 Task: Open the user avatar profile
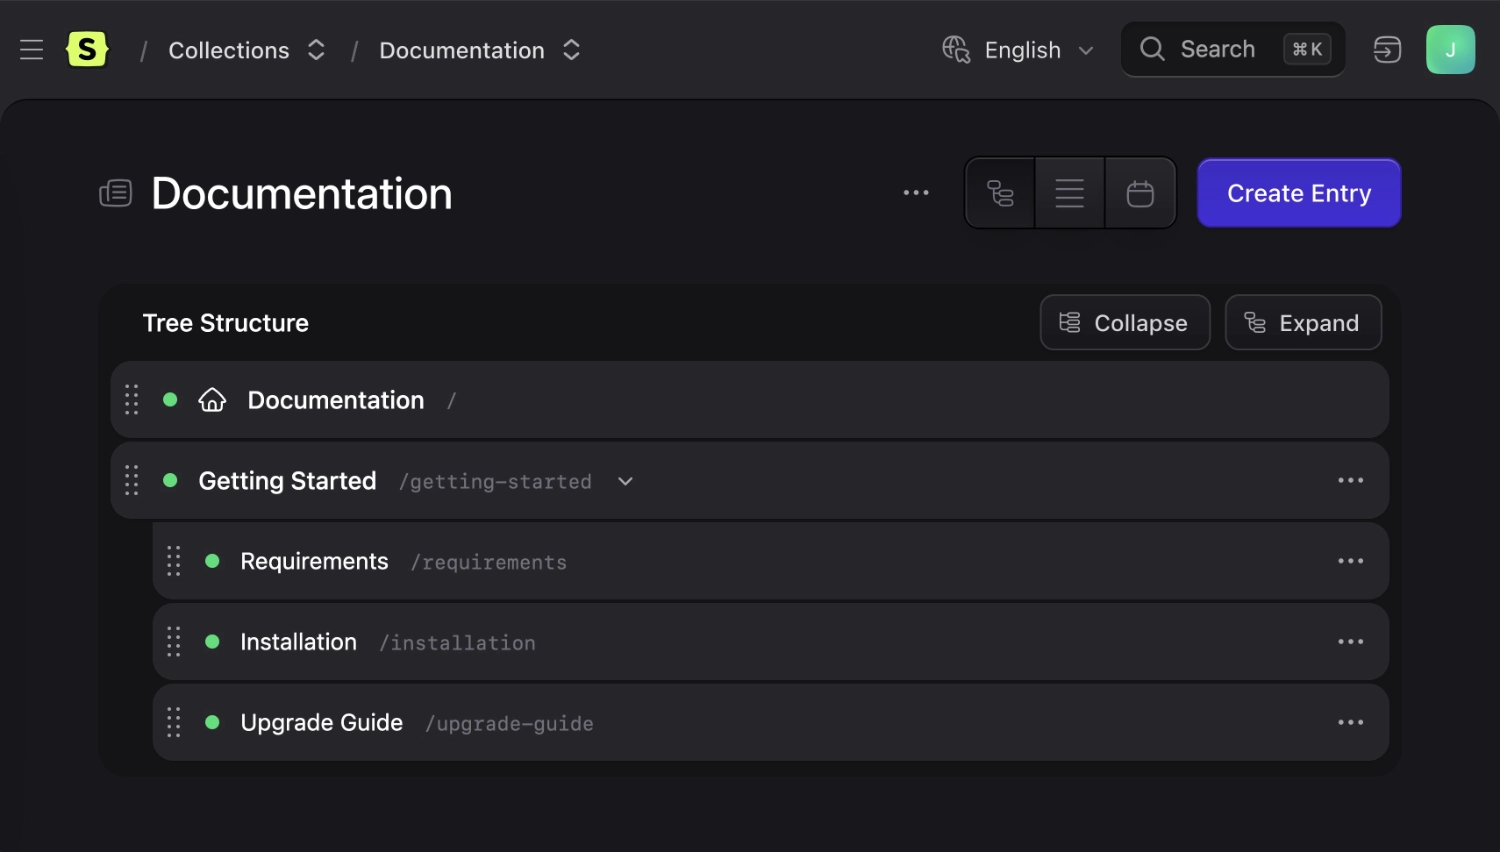click(1450, 49)
